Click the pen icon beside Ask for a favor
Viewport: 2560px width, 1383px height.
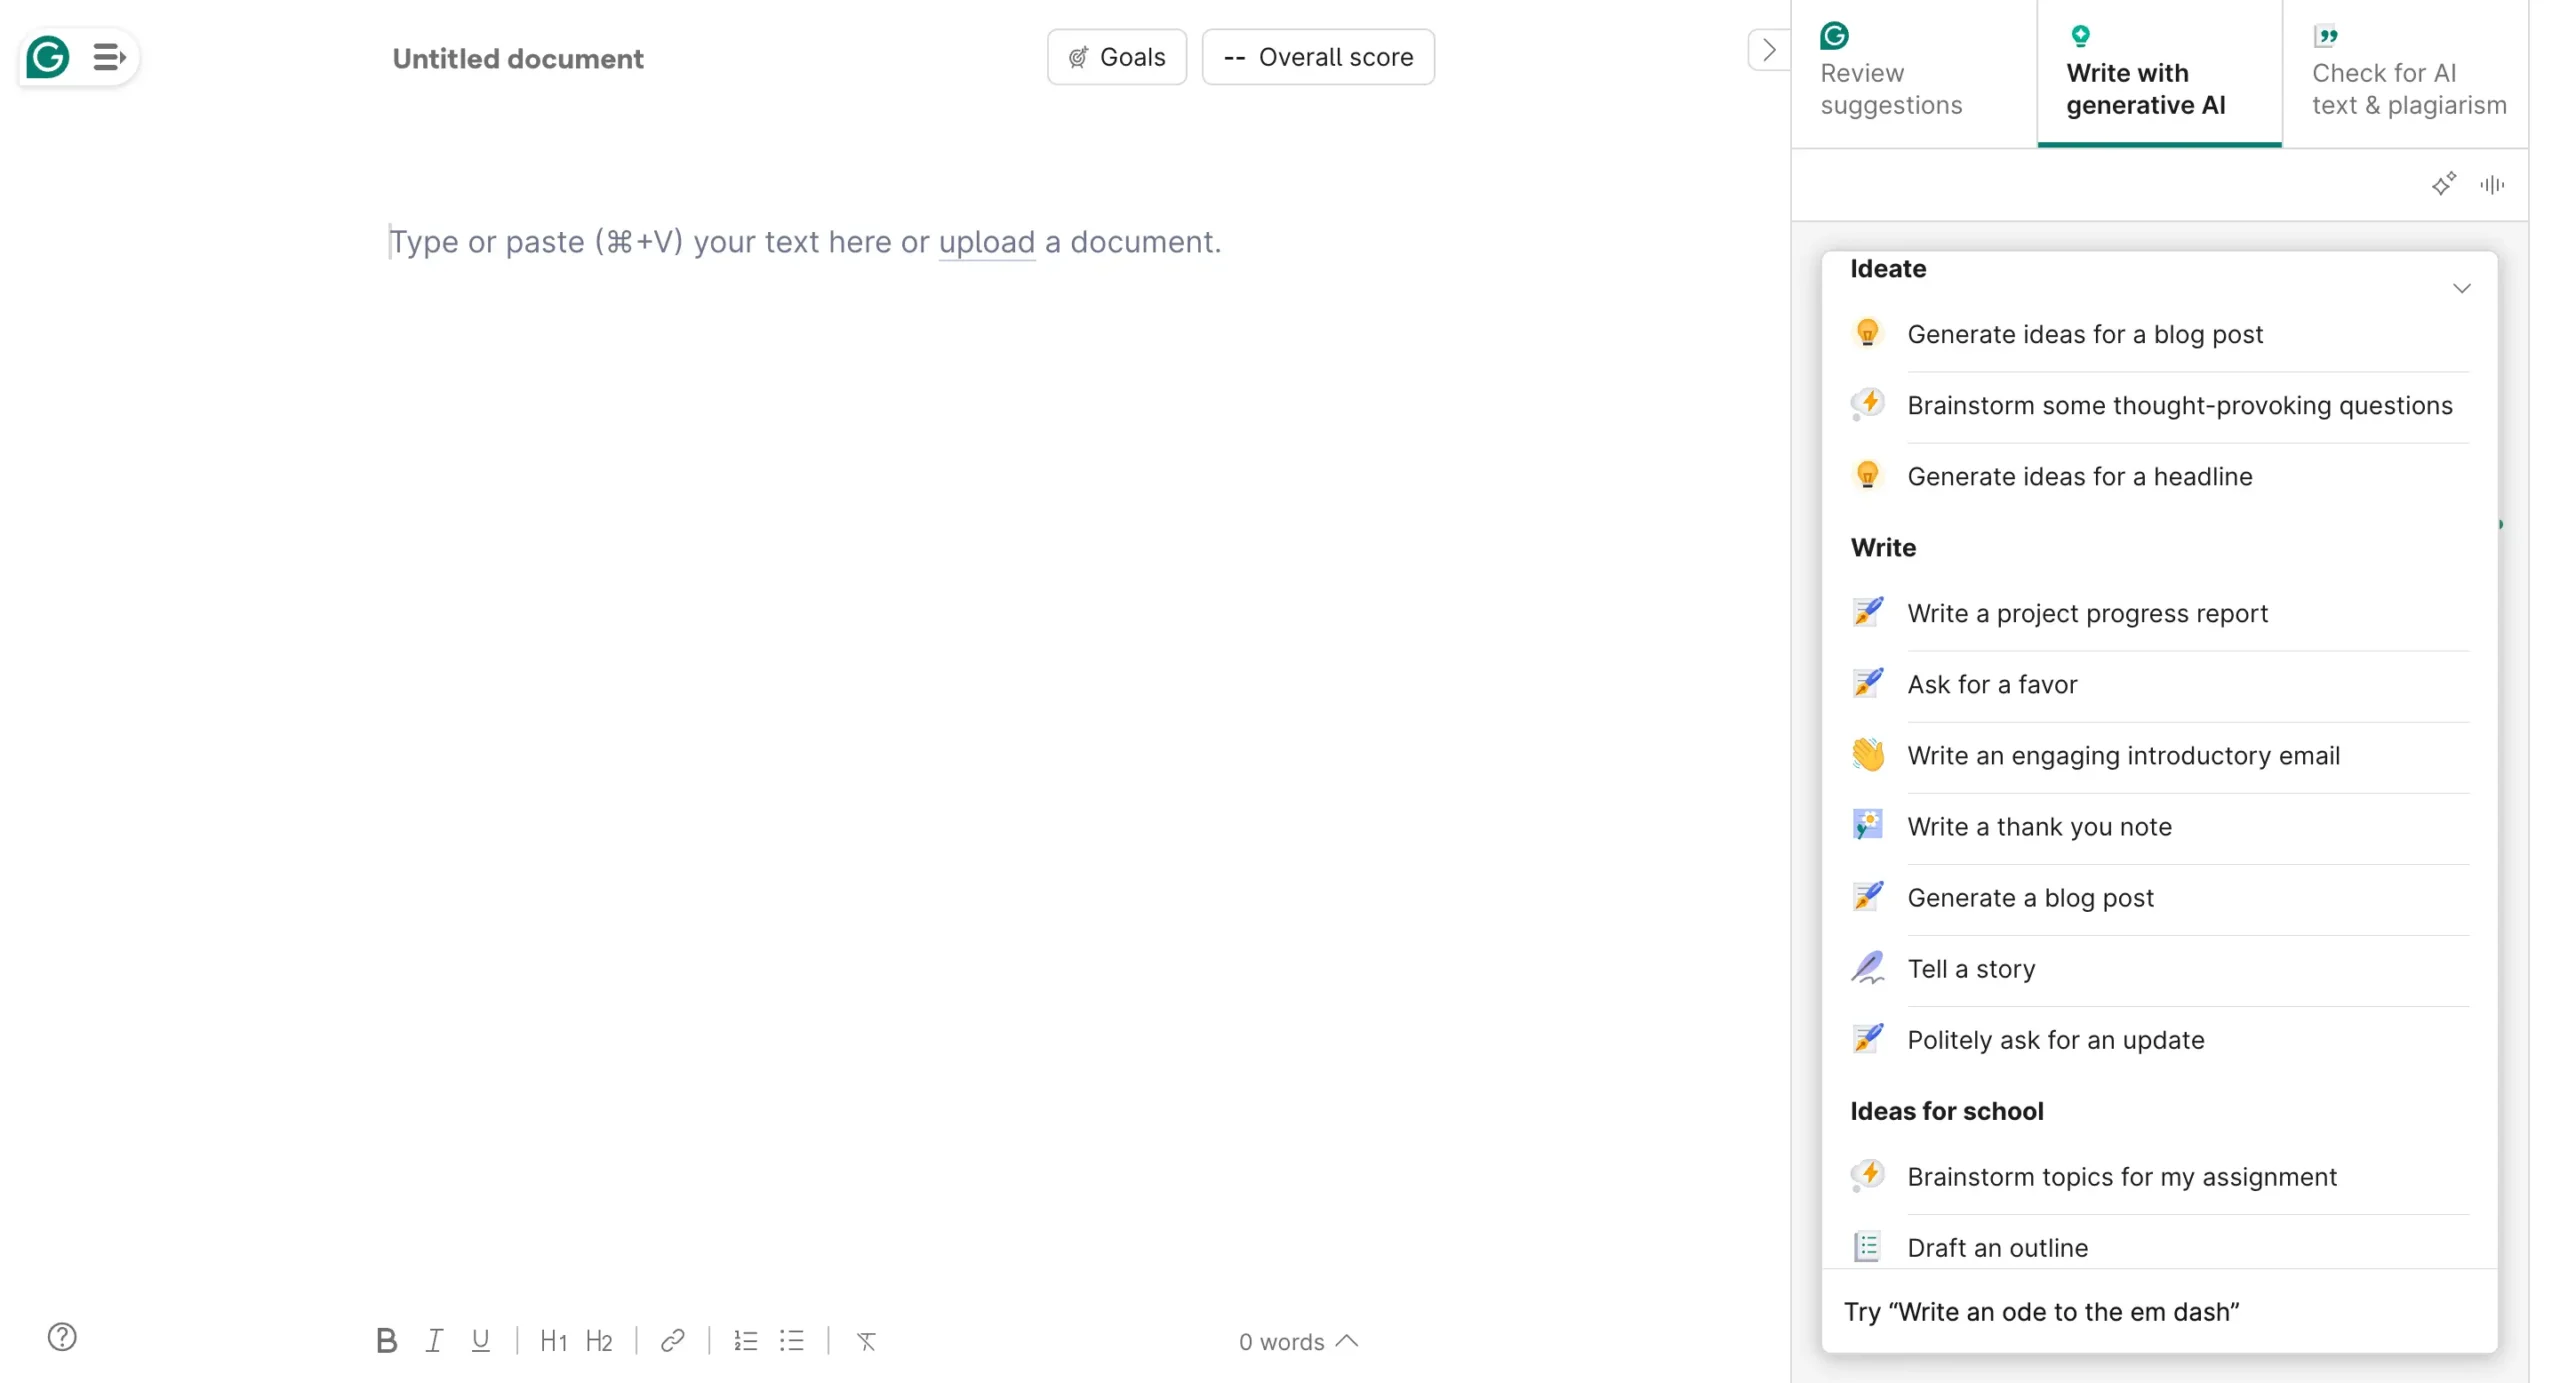click(1866, 682)
